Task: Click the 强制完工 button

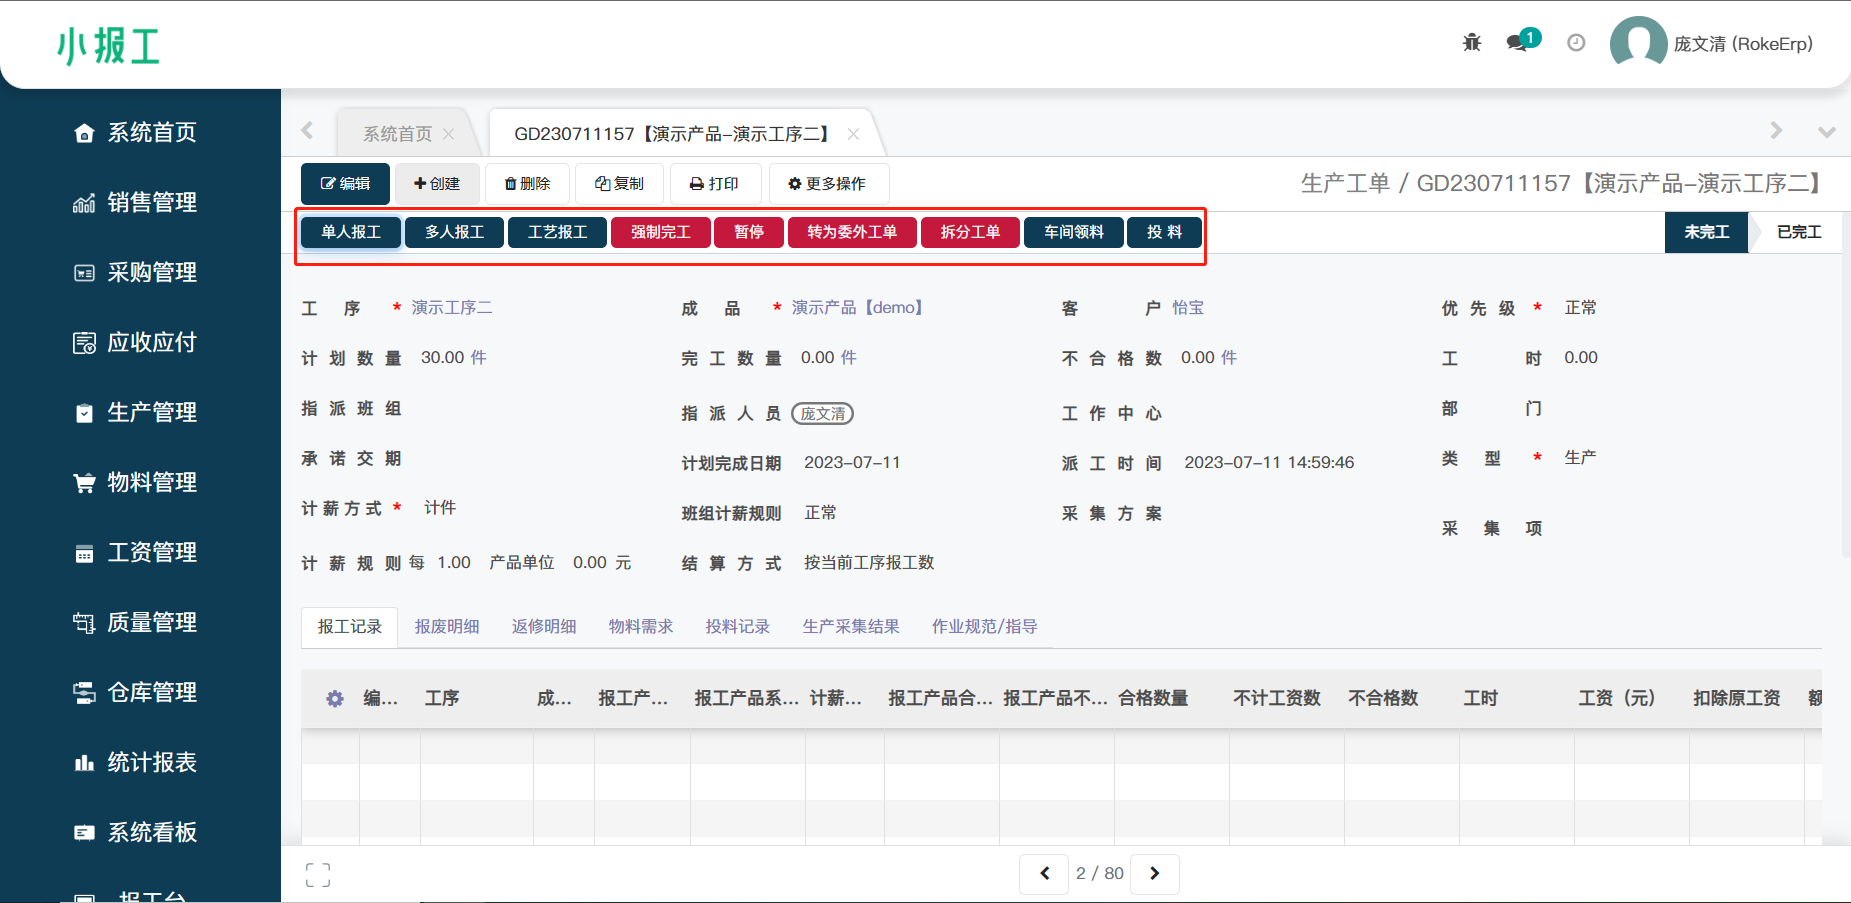Action: click(660, 232)
